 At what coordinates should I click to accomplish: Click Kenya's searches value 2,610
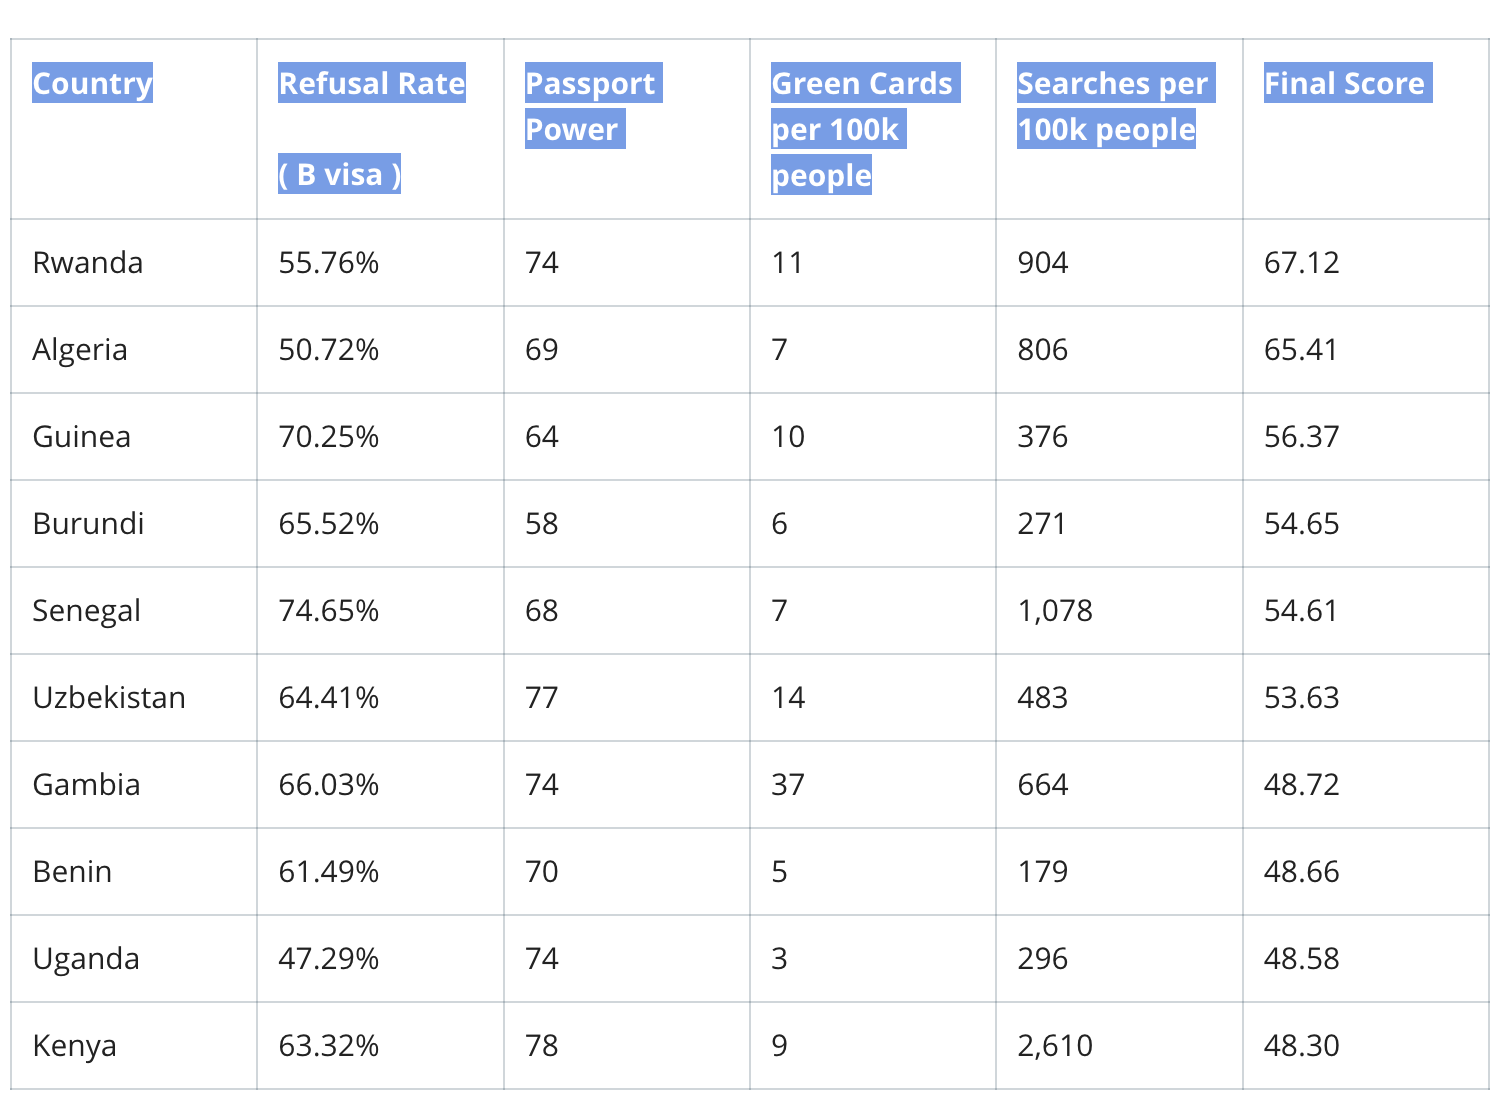(x=1055, y=1046)
